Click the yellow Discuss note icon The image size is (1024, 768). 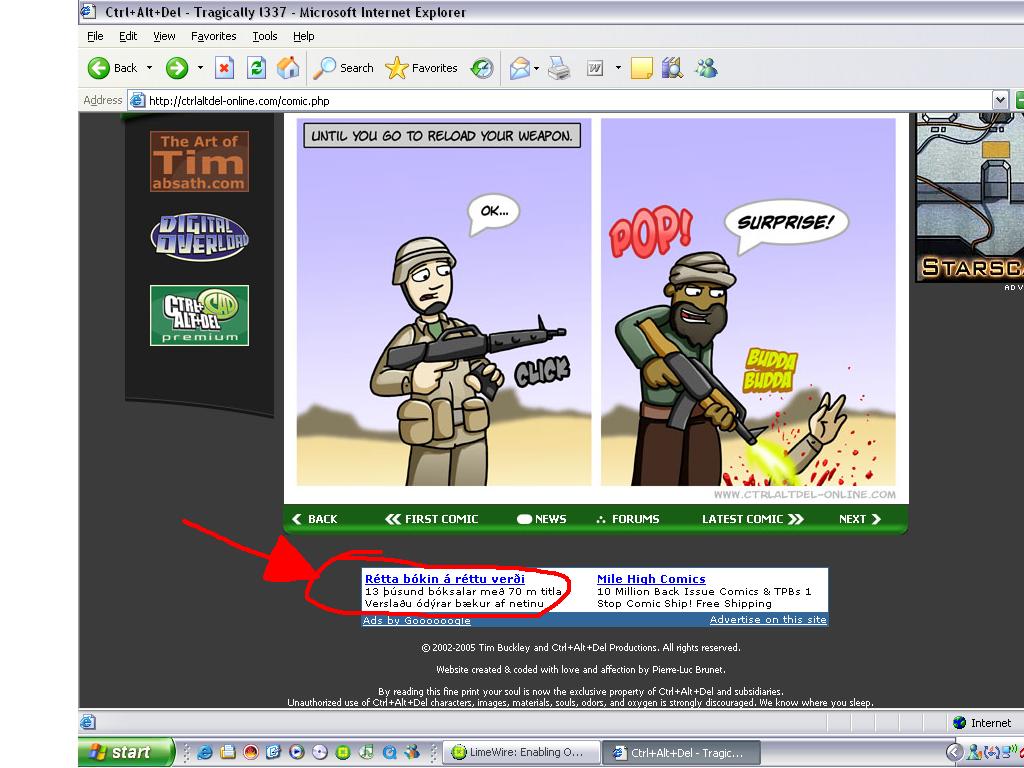641,68
